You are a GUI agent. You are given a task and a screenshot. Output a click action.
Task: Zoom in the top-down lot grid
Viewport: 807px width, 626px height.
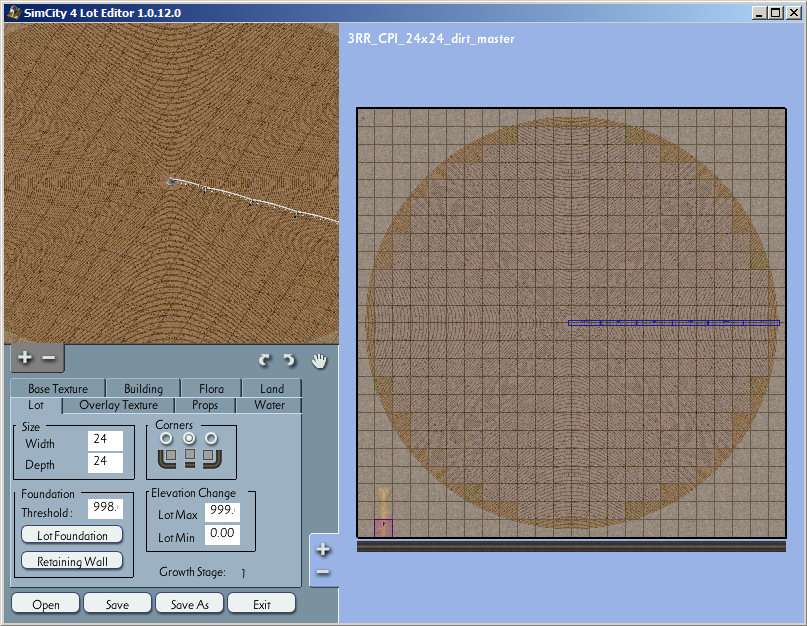pyautogui.click(x=323, y=550)
